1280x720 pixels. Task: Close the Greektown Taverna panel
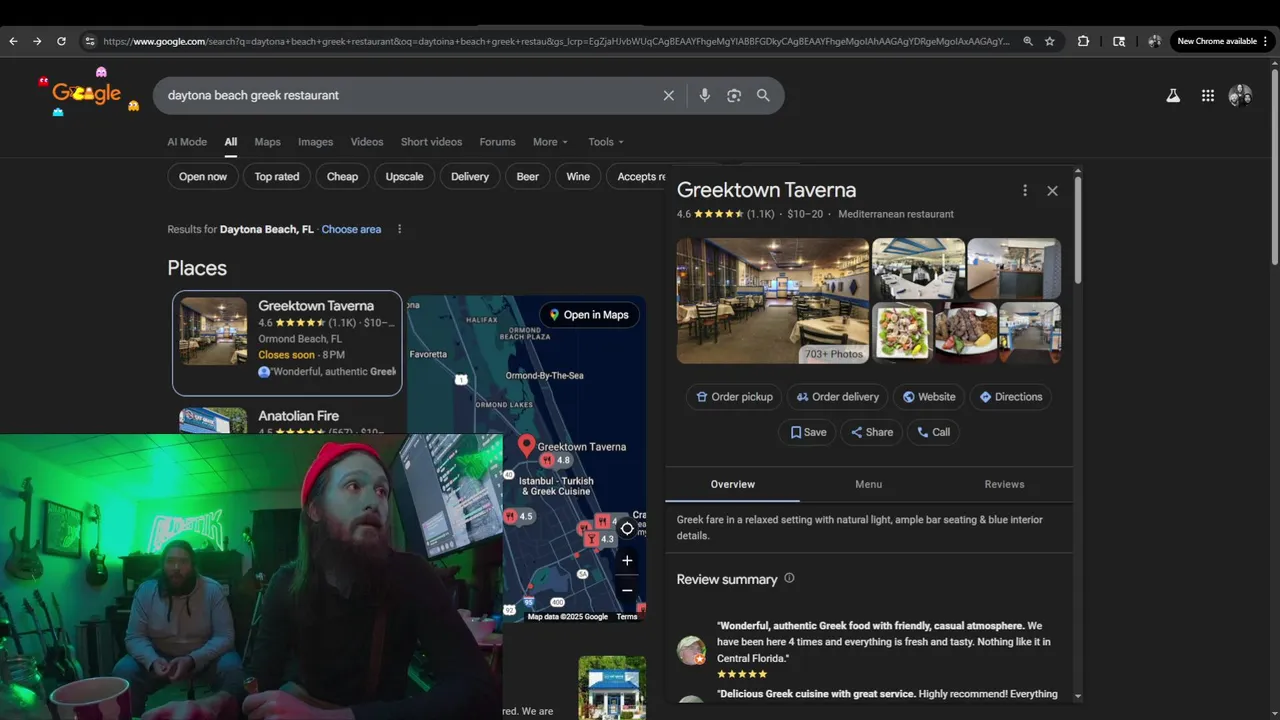1052,190
